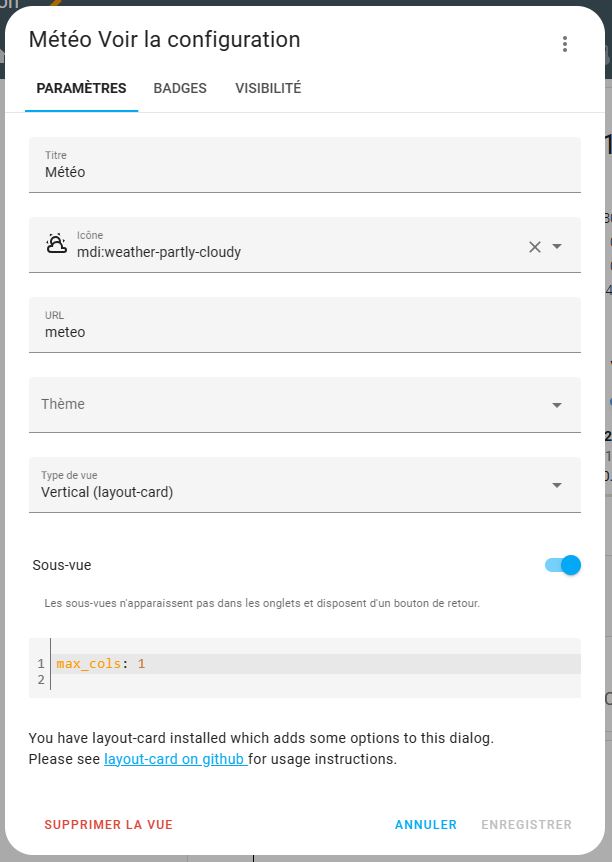Save the configuration with ENREGISTRER
The height and width of the screenshot is (862, 612).
pyautogui.click(x=527, y=825)
